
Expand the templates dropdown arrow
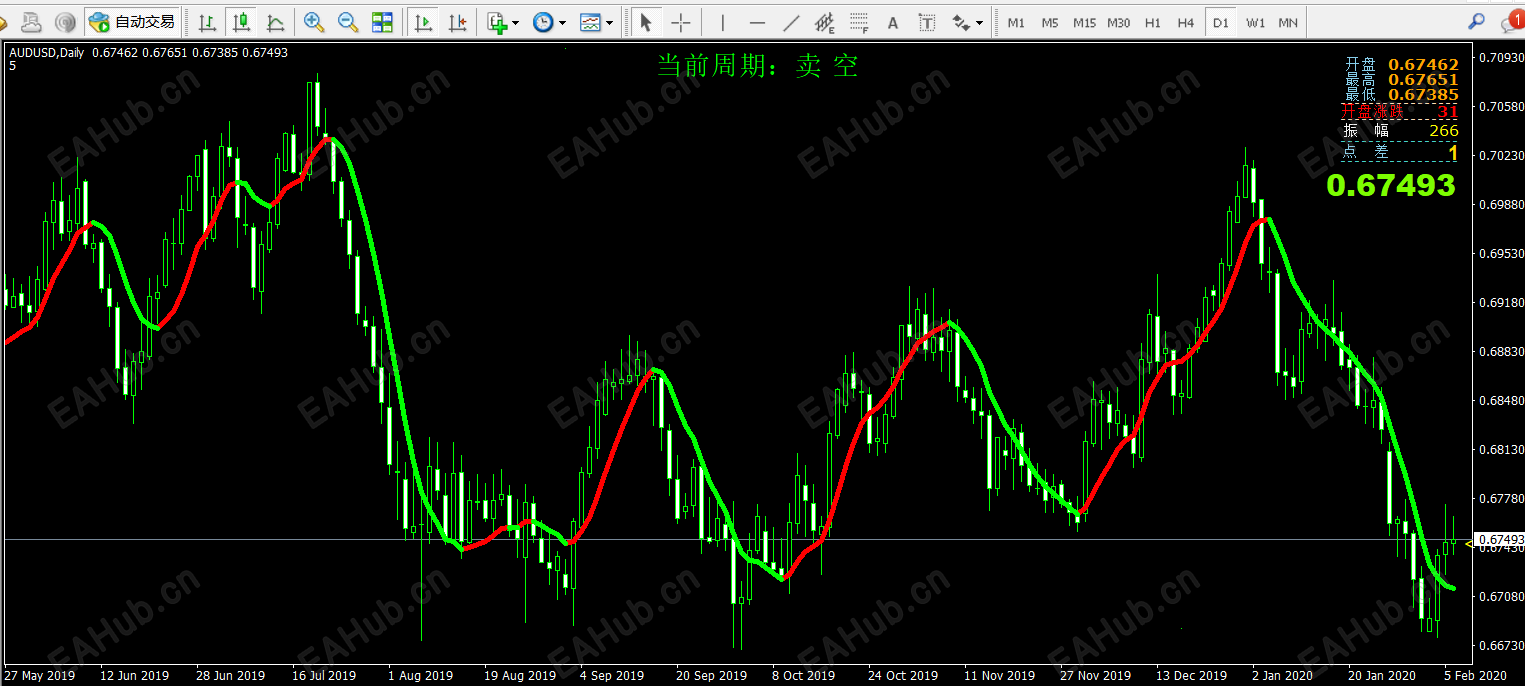(609, 22)
